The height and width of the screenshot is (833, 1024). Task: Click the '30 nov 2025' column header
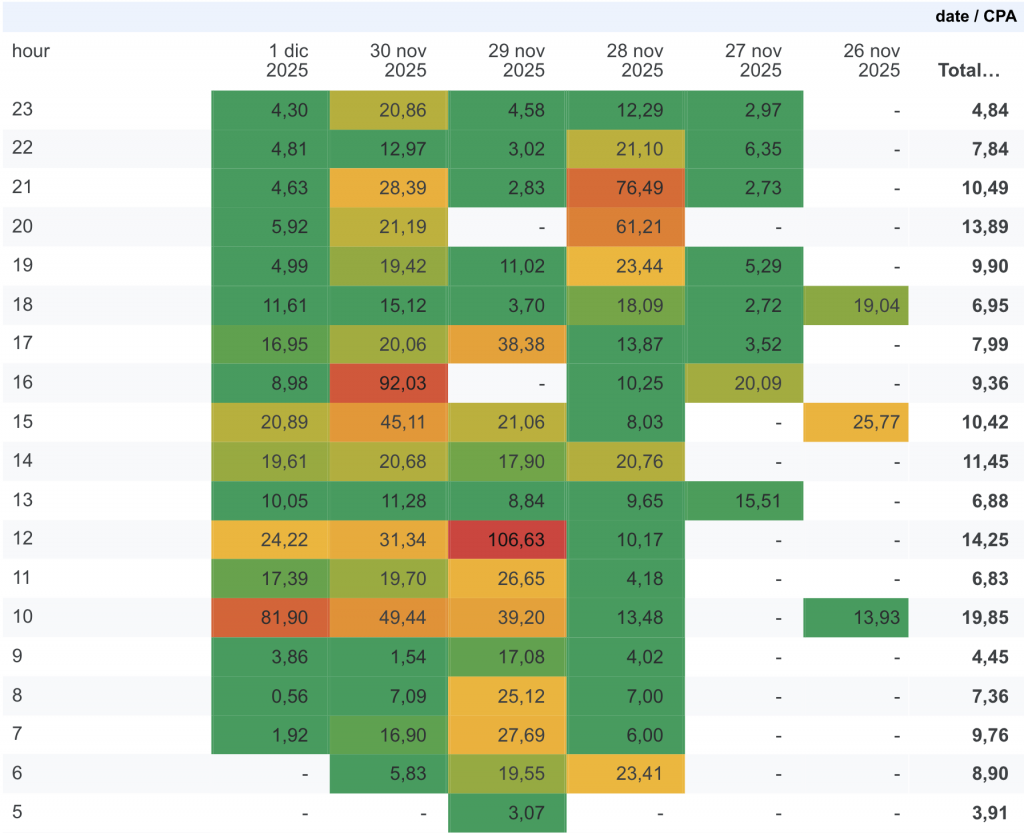(397, 60)
